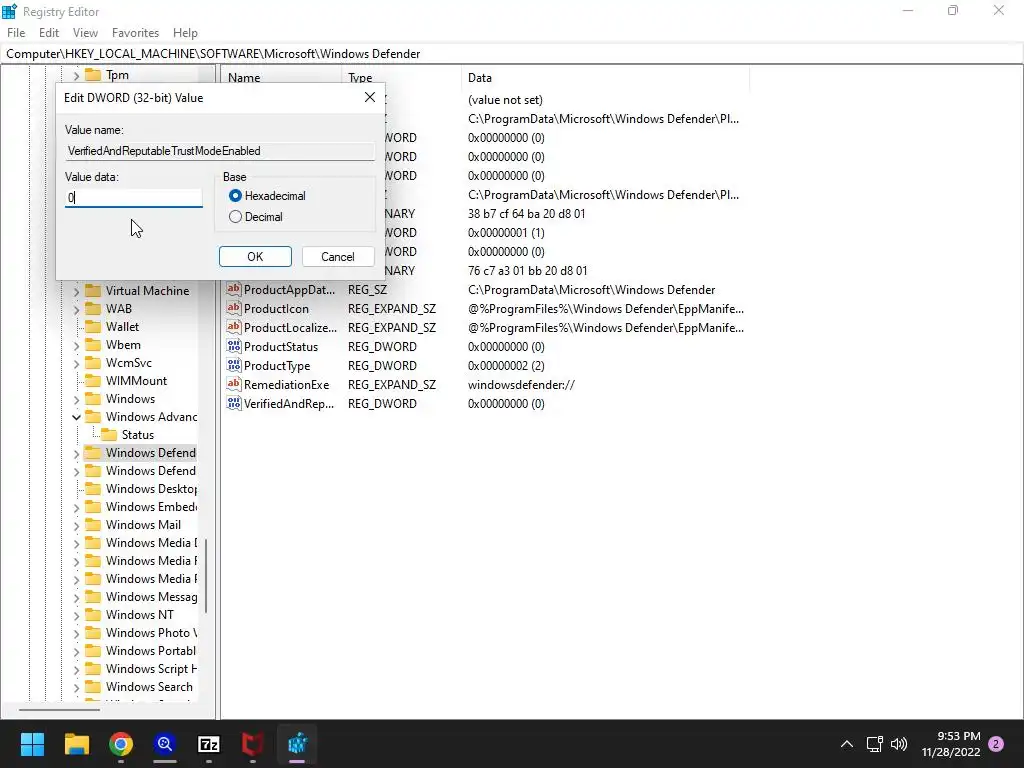The image size is (1024, 768).
Task: Expand the Windows Mail key
Action: (76, 525)
